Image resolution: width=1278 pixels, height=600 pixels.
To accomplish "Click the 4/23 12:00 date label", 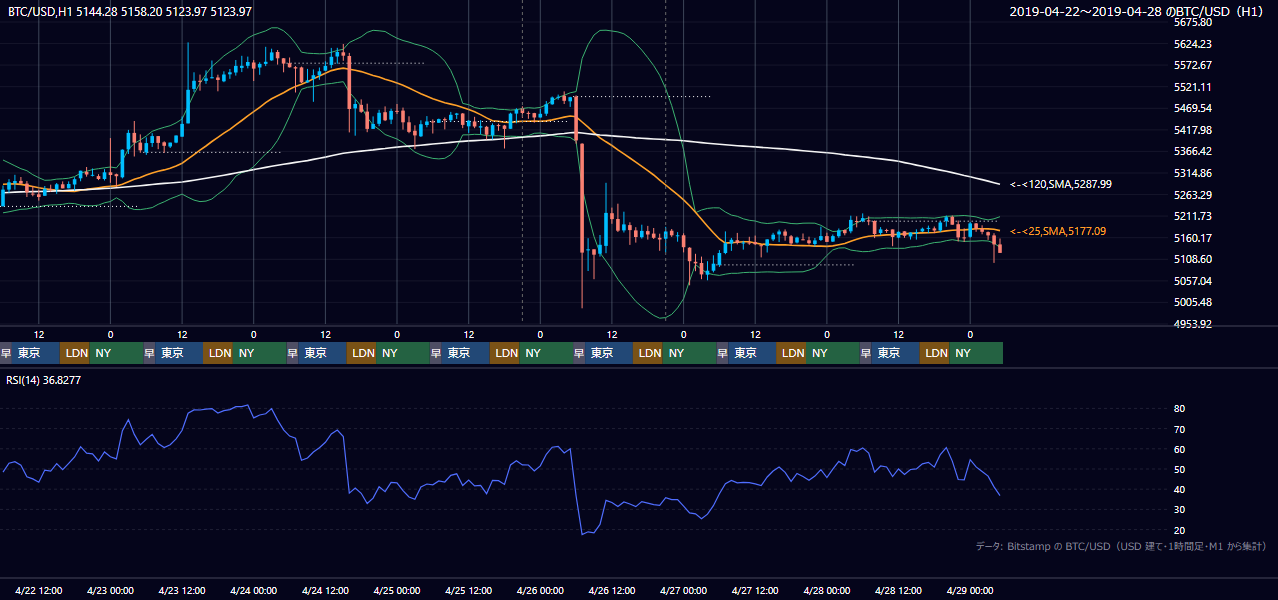I will (x=182, y=590).
